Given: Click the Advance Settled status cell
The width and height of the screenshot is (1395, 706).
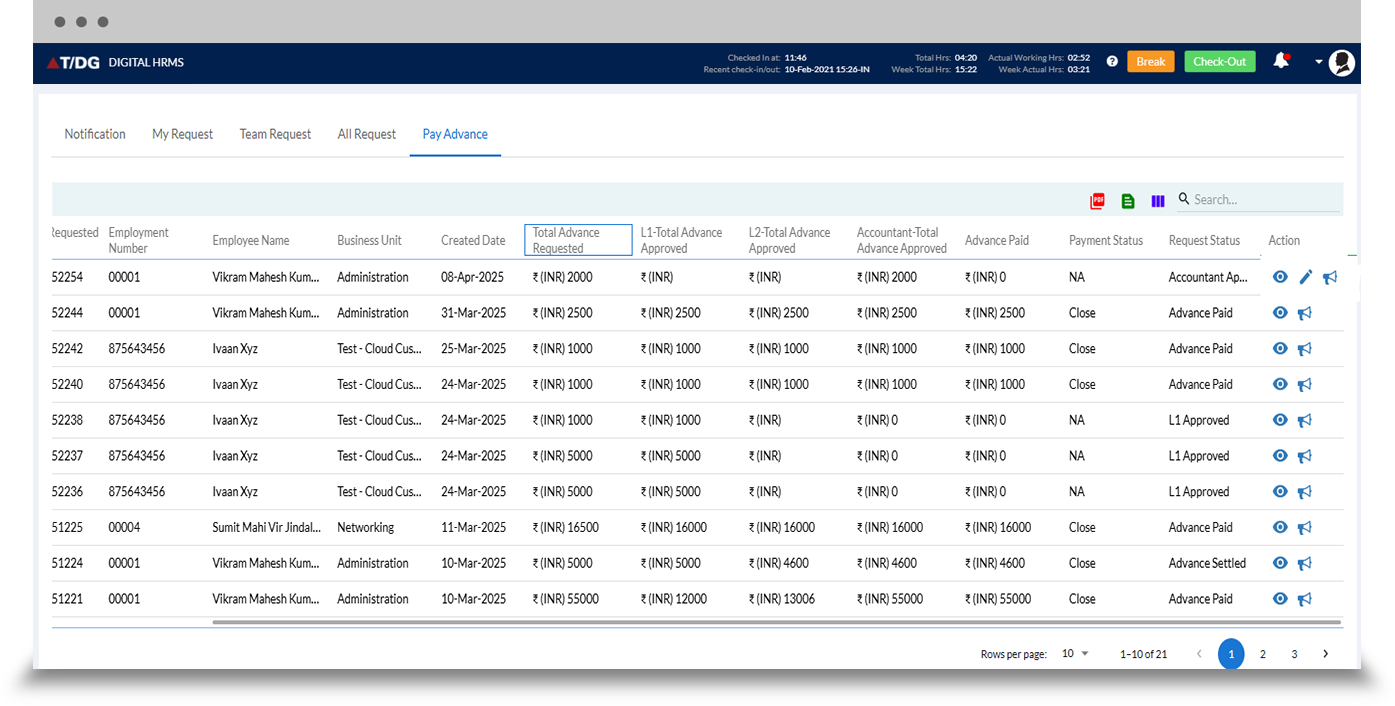Looking at the screenshot, I should (x=1207, y=563).
